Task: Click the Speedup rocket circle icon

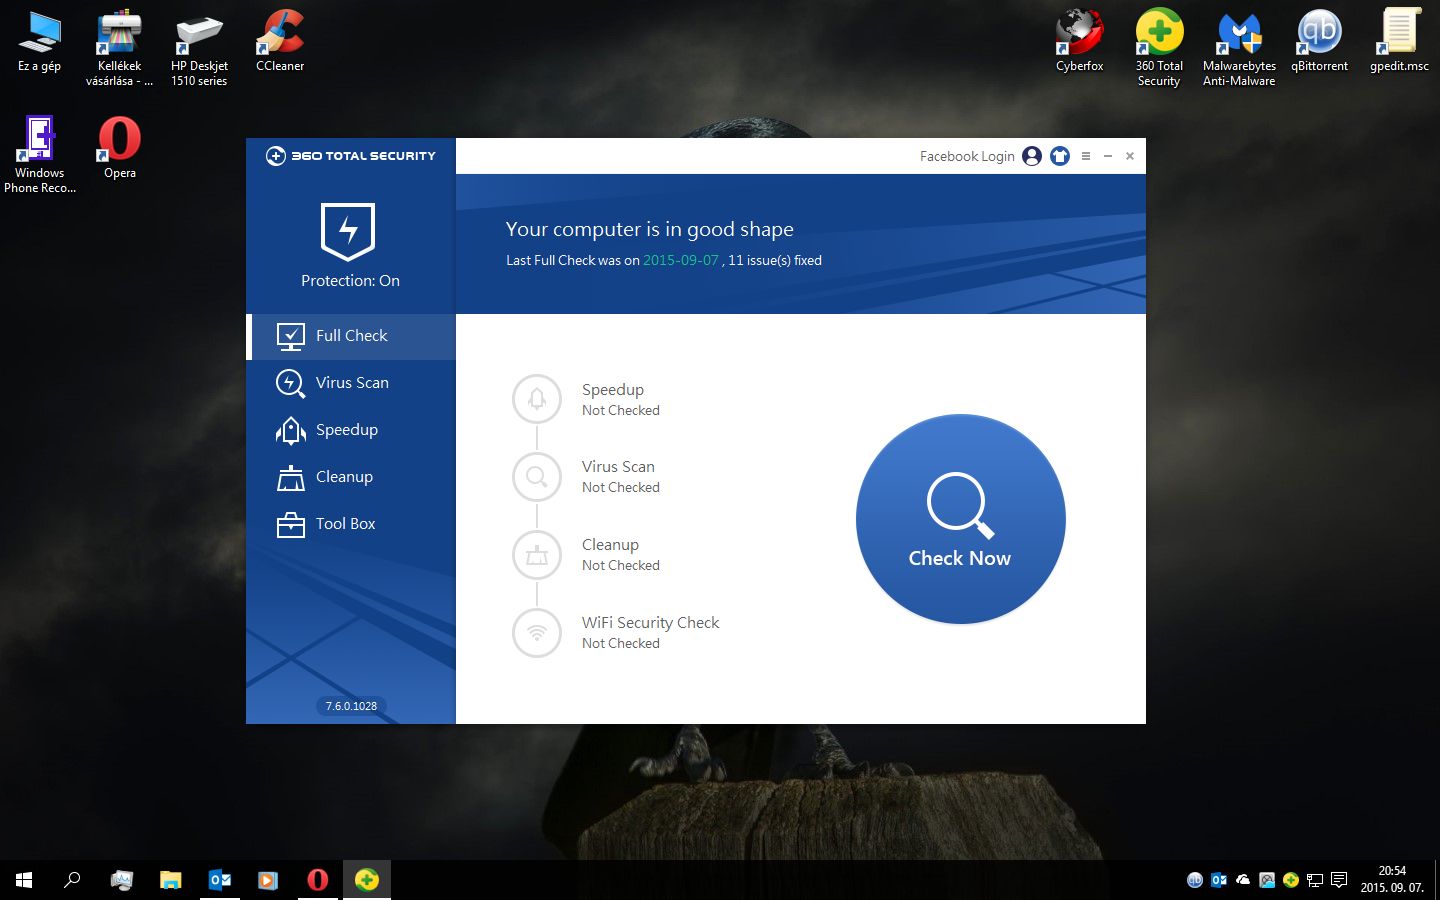Action: (537, 399)
